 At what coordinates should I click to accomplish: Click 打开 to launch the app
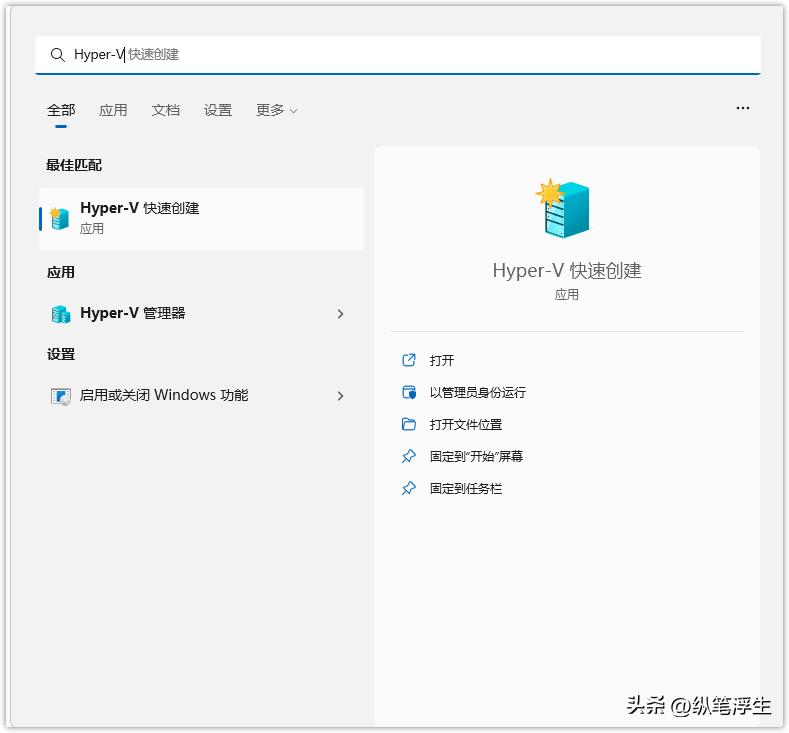(441, 360)
